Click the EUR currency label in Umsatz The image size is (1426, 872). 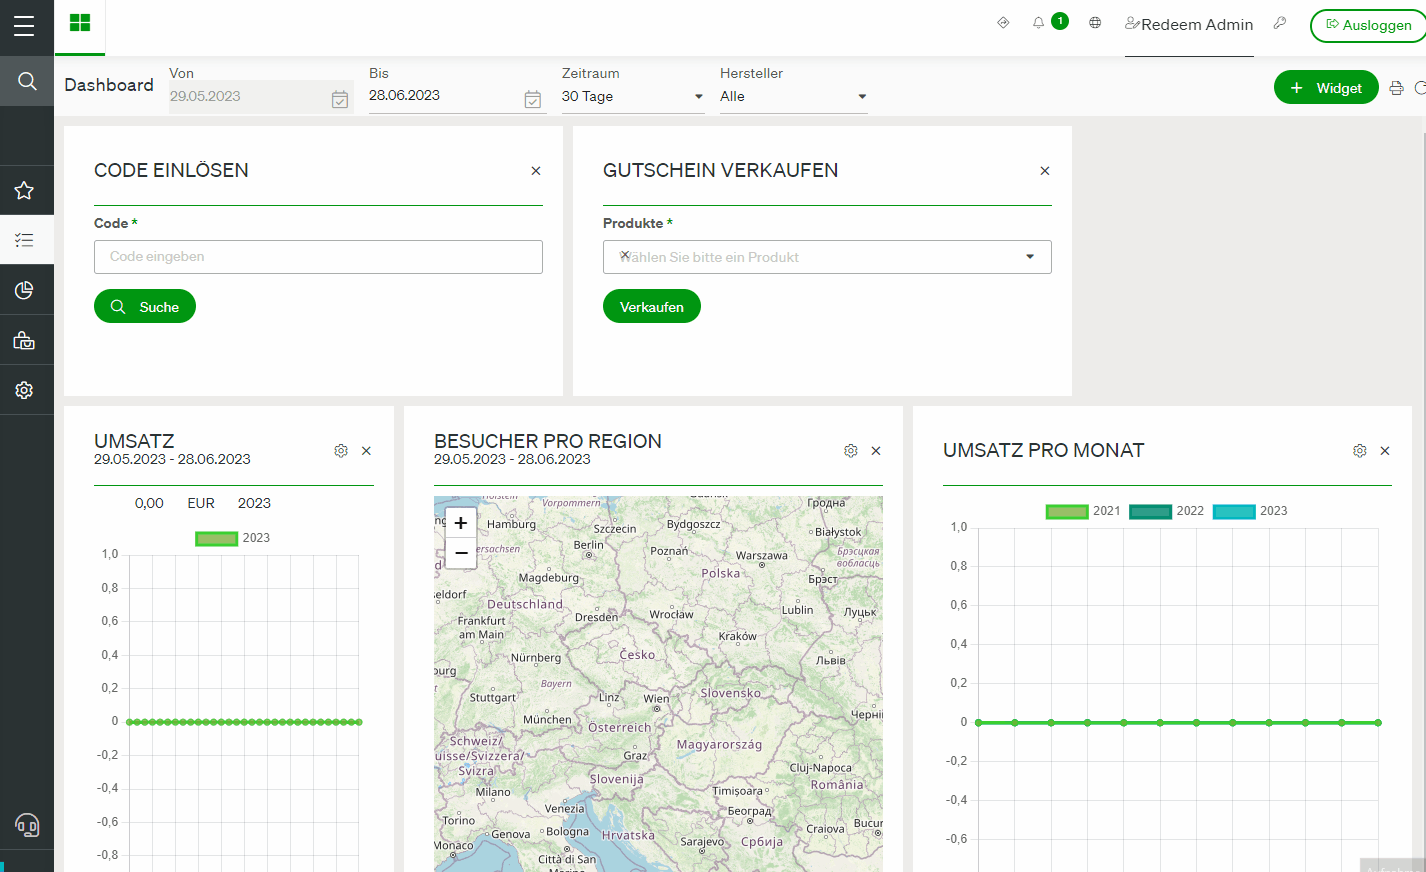201,503
